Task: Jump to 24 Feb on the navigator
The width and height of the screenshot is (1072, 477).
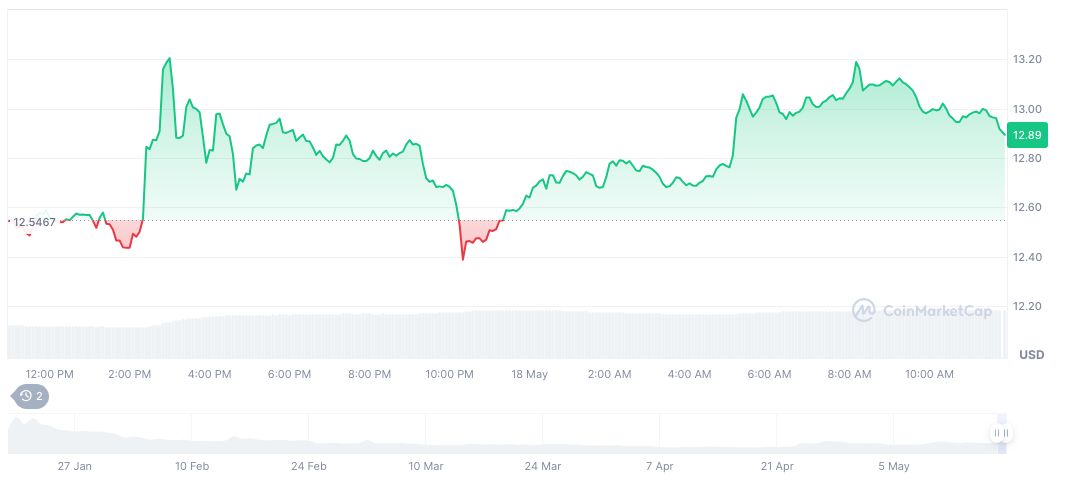Action: [x=309, y=466]
